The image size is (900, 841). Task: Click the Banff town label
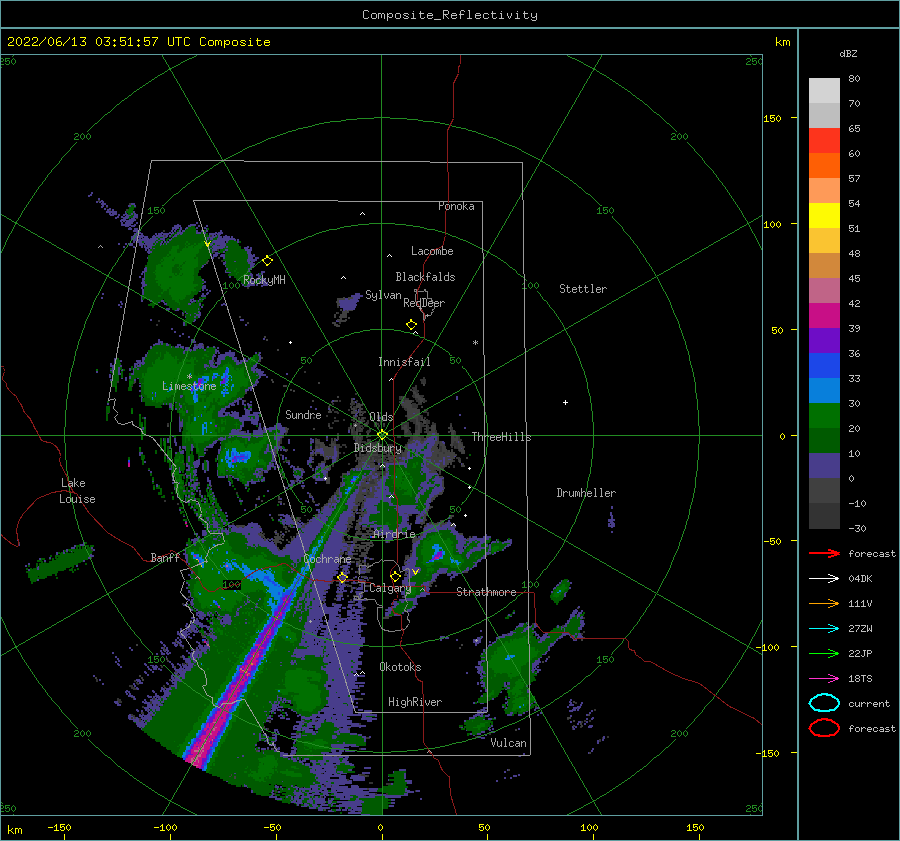(165, 557)
